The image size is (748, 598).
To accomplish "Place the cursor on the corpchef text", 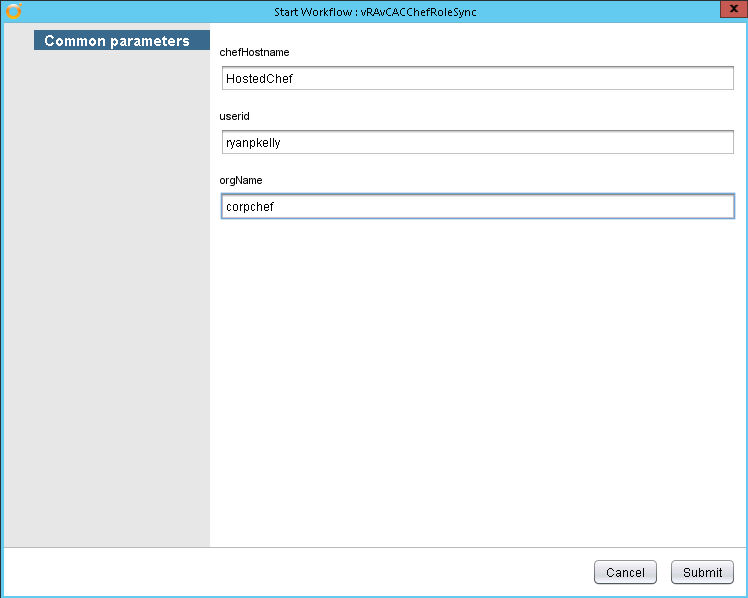I will [x=250, y=206].
